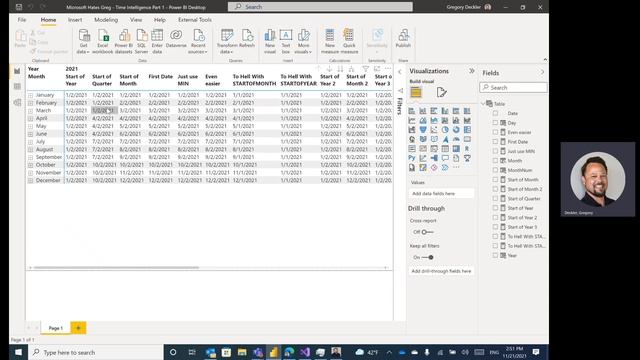Viewport: 640px width, 360px height.
Task: Open the Help ribbon tab
Action: (x=160, y=20)
